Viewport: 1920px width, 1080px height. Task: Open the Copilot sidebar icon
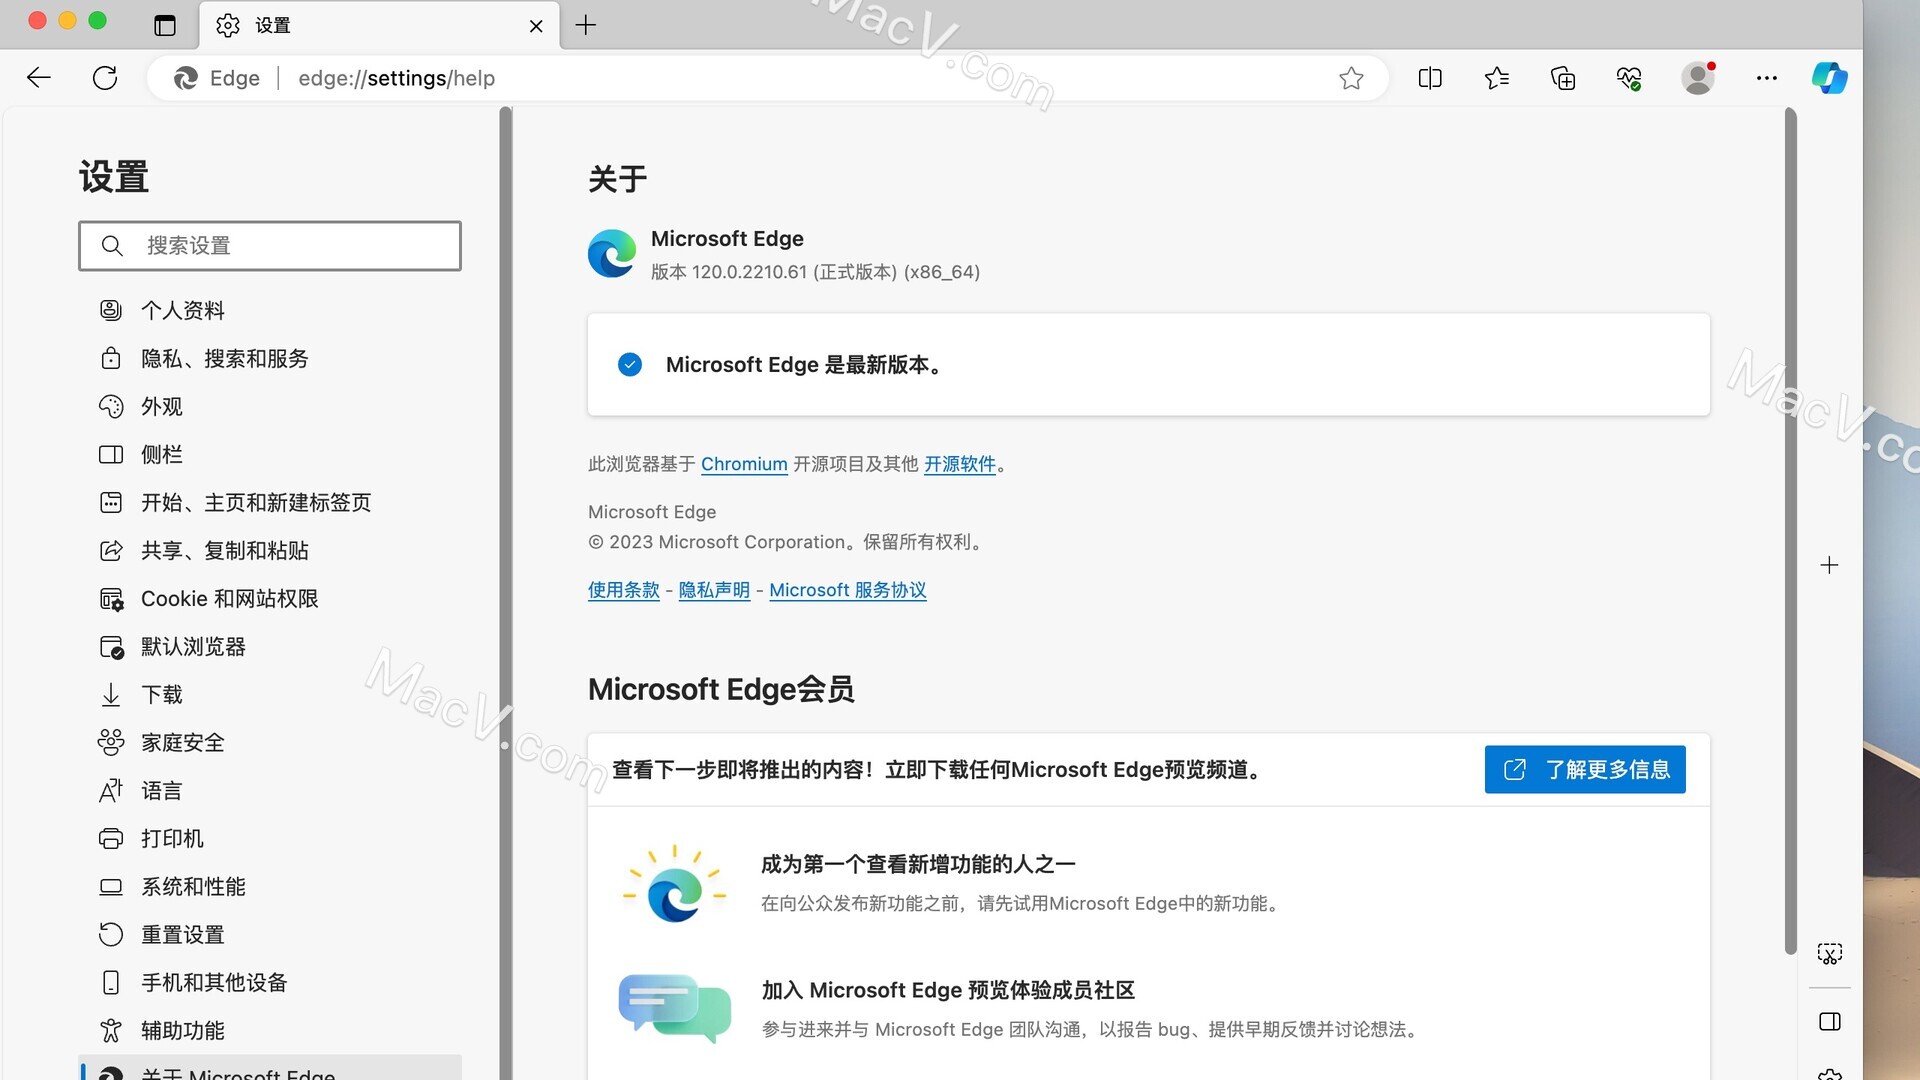pyautogui.click(x=1829, y=78)
